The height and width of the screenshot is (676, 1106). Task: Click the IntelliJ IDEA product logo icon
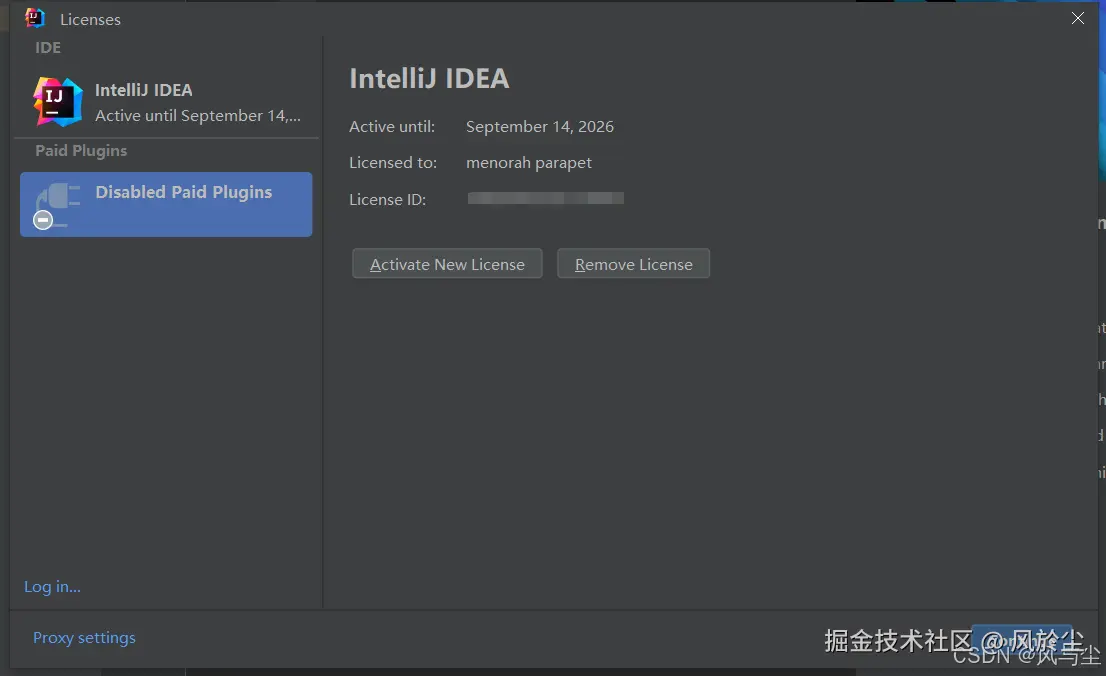click(x=57, y=102)
